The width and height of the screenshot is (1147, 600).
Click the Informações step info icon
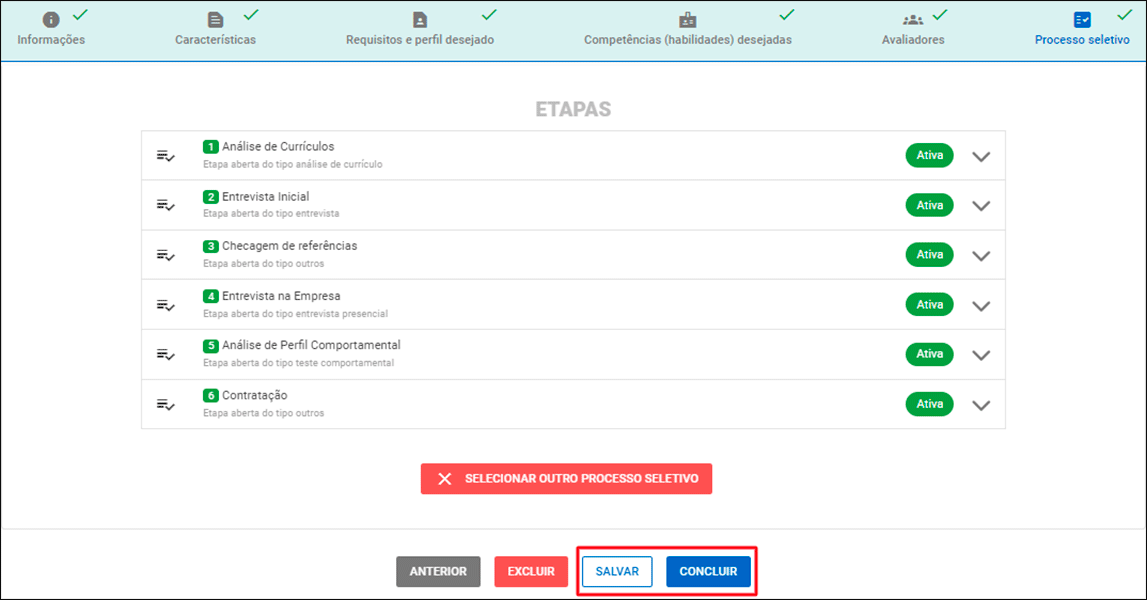pyautogui.click(x=51, y=20)
